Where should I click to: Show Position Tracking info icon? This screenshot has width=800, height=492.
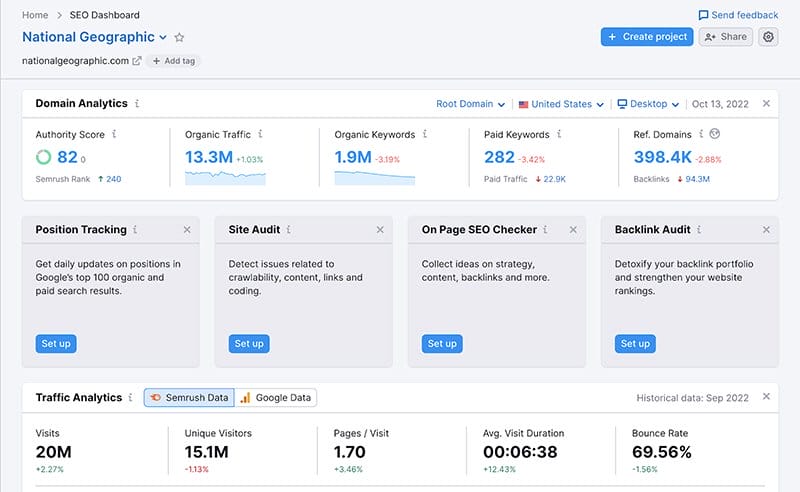pyautogui.click(x=135, y=230)
